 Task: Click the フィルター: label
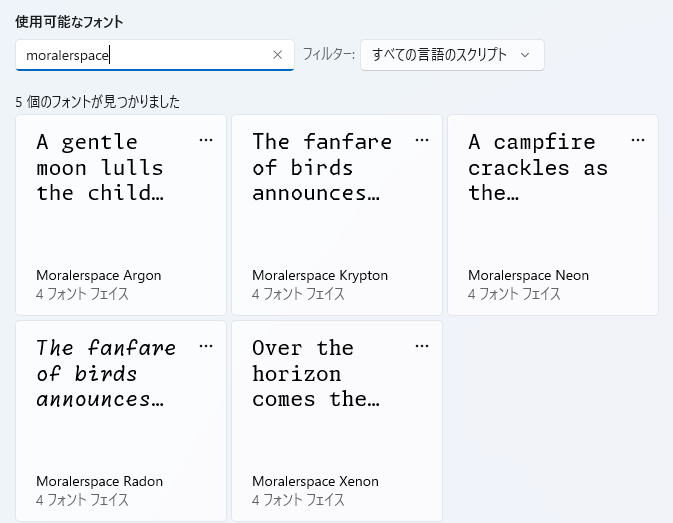click(x=329, y=54)
